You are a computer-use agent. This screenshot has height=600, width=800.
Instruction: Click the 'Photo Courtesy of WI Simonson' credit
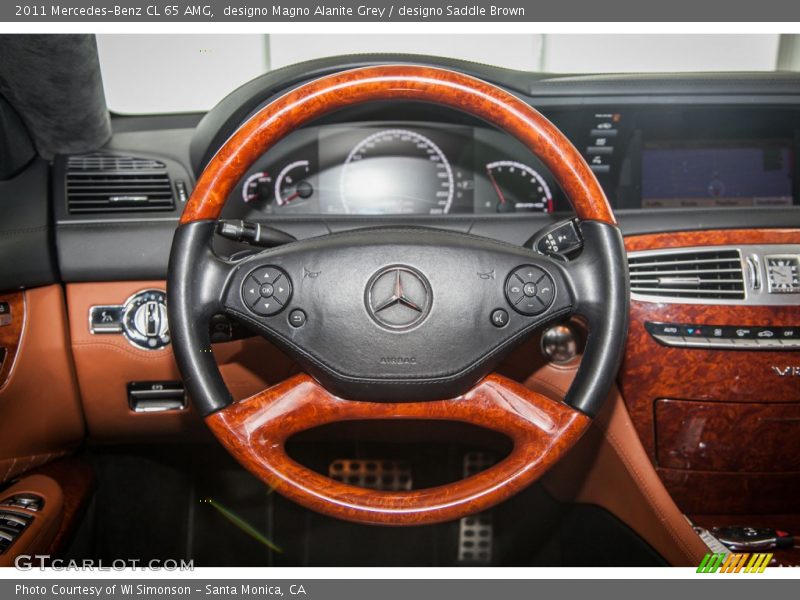point(103,590)
